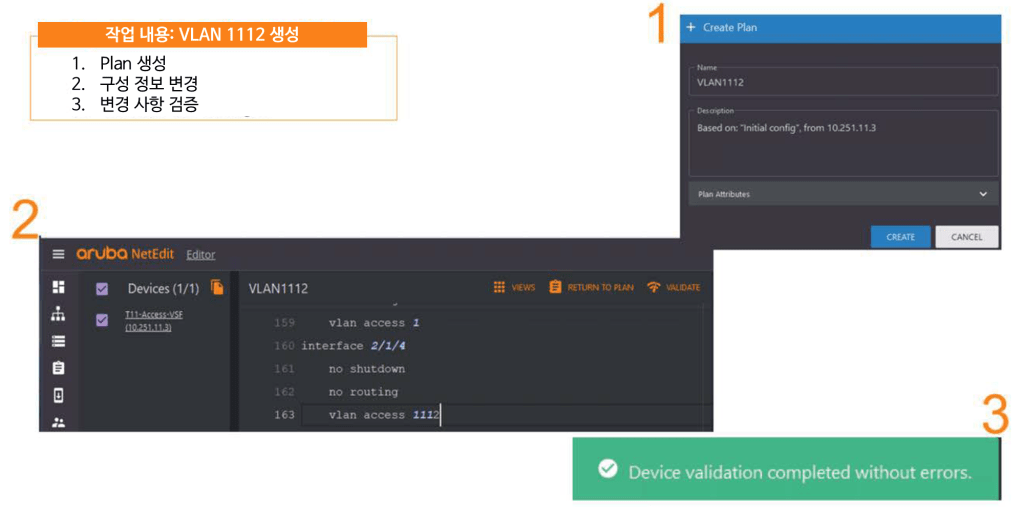
Task: Click Validate in the editor toolbar
Action: pyautogui.click(x=673, y=288)
